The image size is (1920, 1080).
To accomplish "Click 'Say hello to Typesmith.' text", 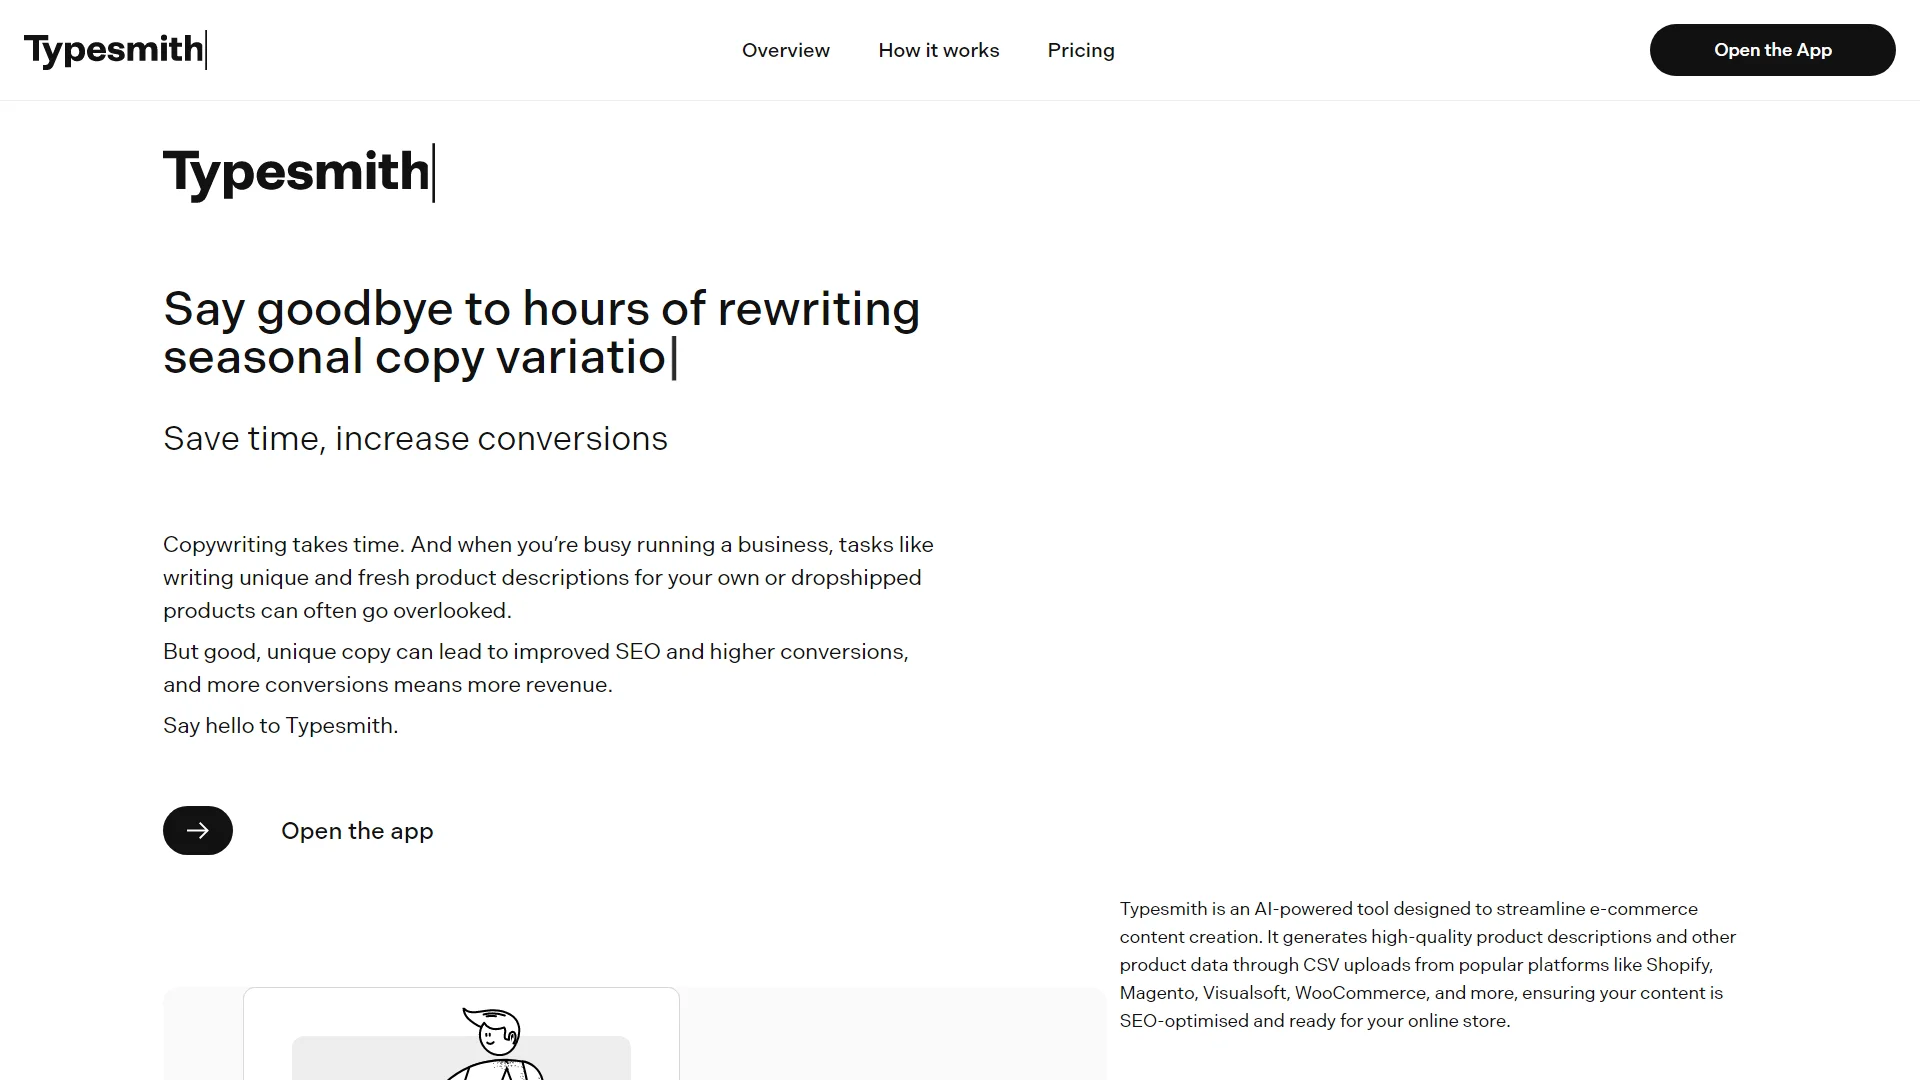I will coord(280,726).
